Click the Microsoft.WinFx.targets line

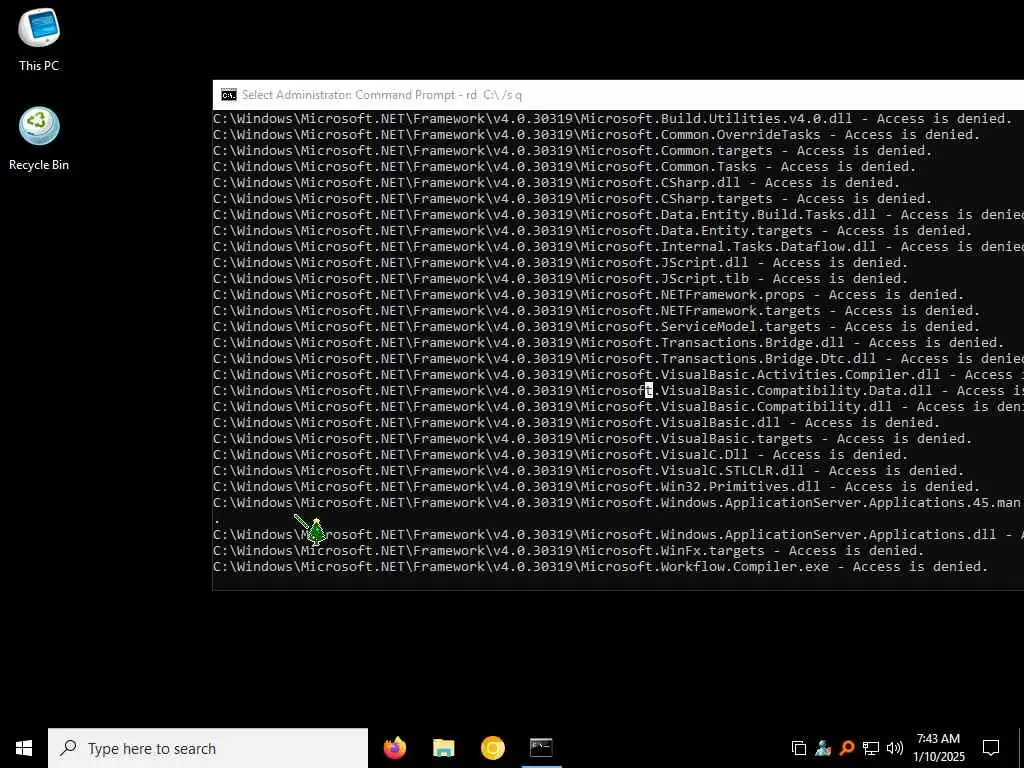coord(568,551)
